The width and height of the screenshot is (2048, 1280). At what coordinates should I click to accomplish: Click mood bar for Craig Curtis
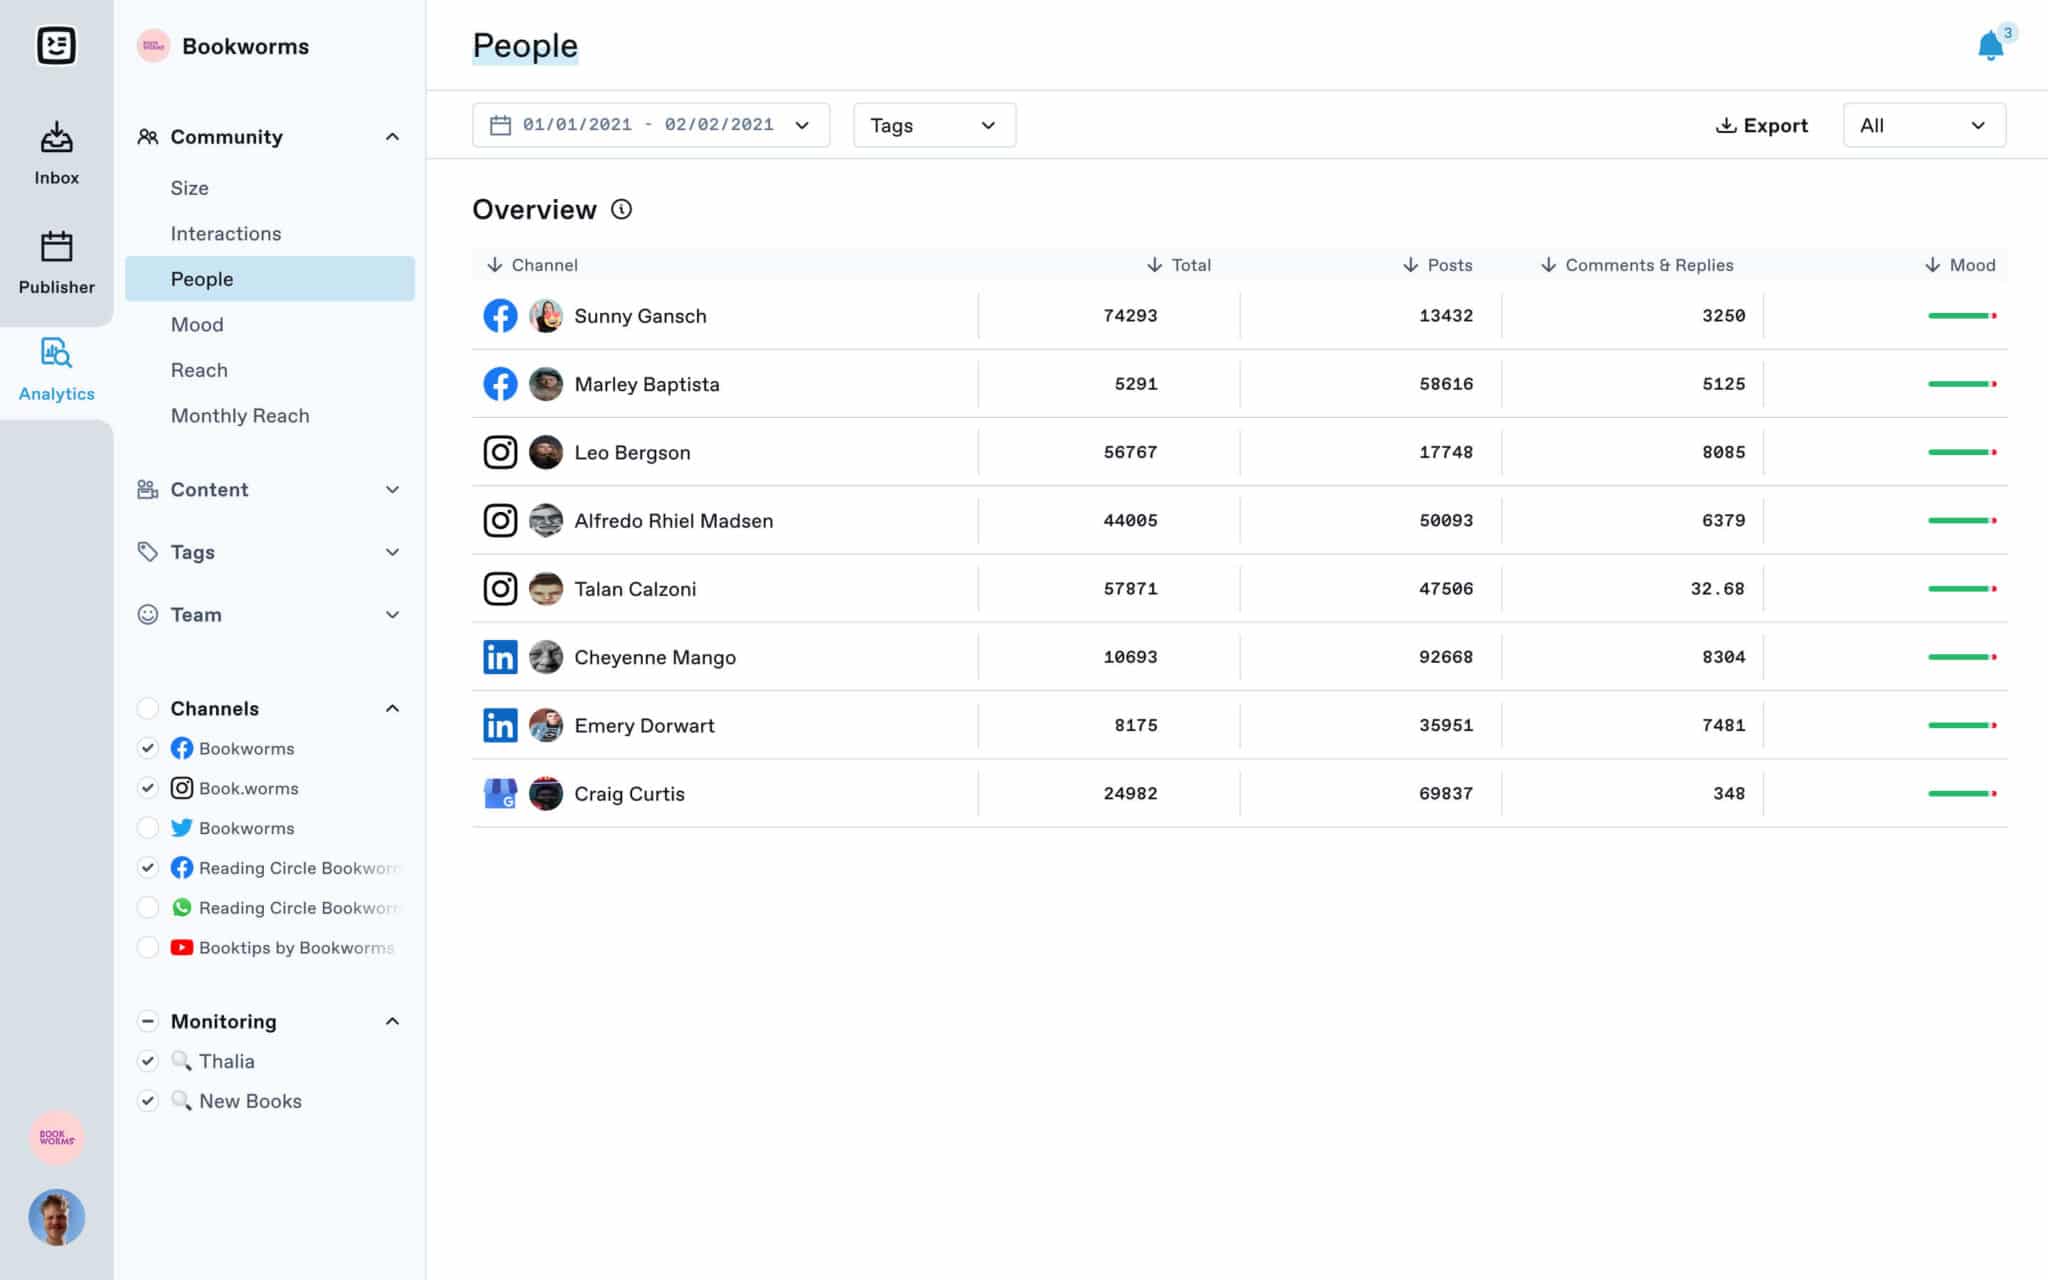(x=1962, y=793)
